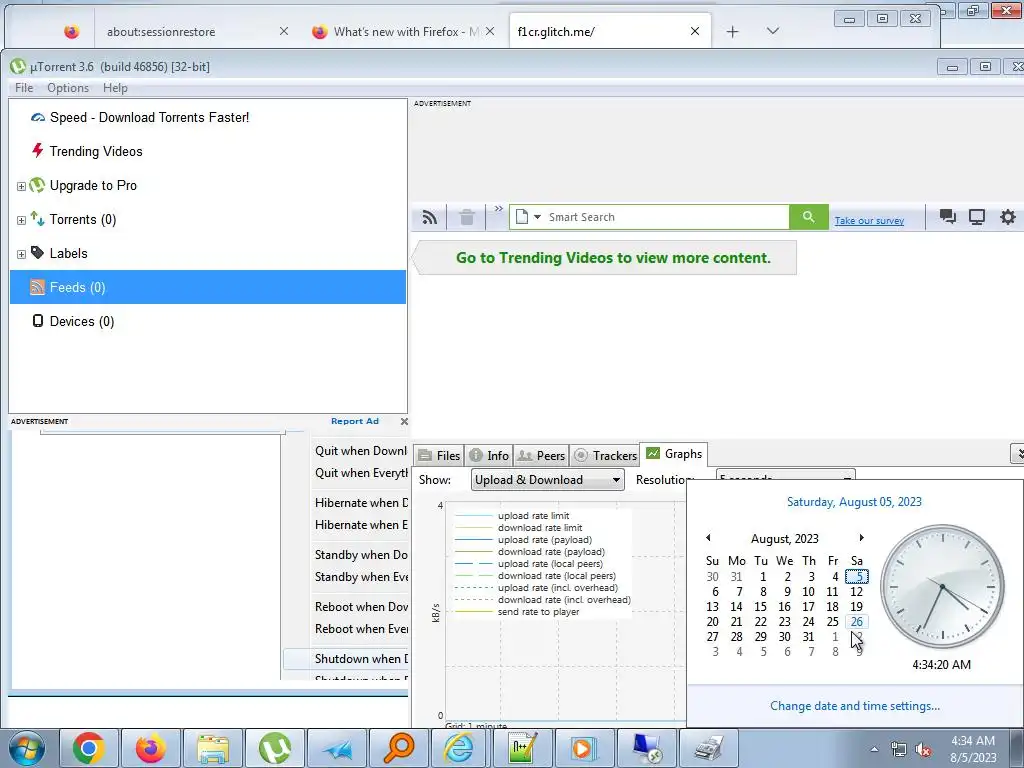Click the uTorrent taskbar icon
The height and width of the screenshot is (768, 1024).
pyautogui.click(x=274, y=748)
